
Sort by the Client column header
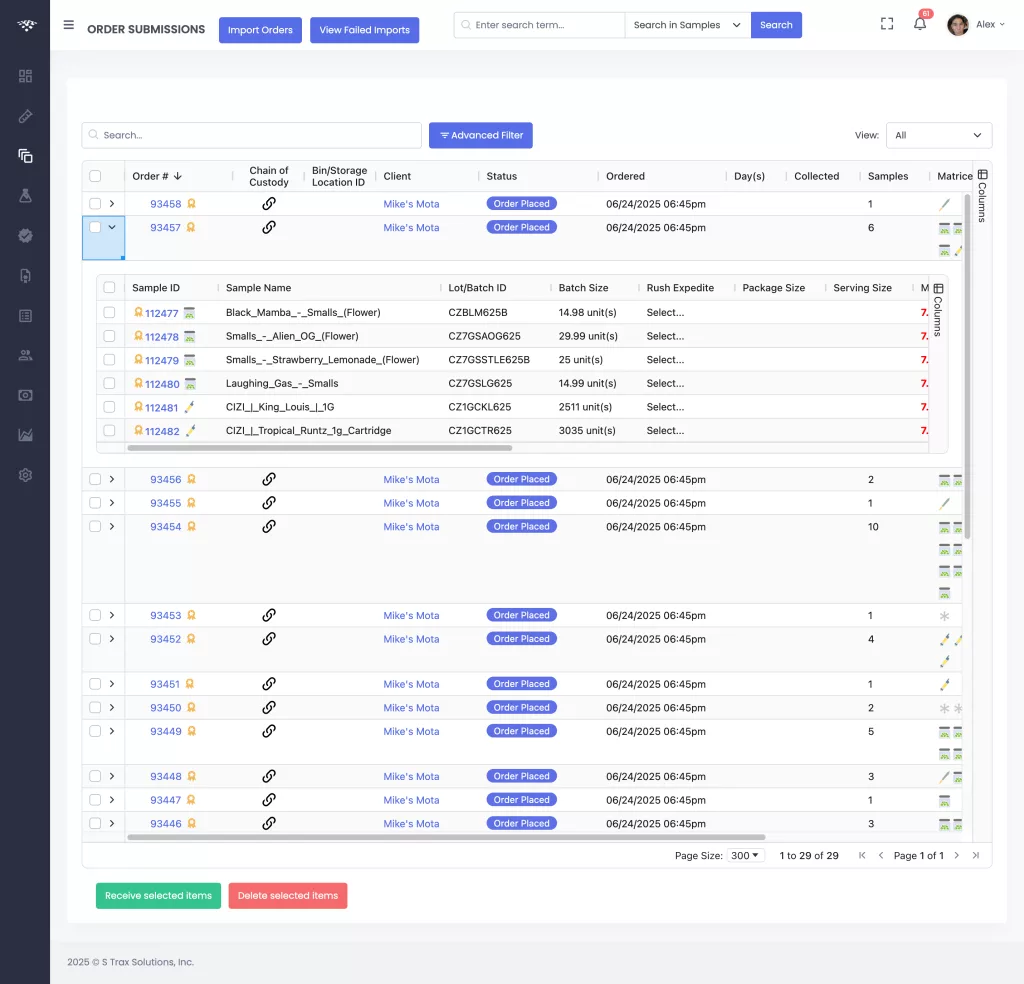(397, 176)
